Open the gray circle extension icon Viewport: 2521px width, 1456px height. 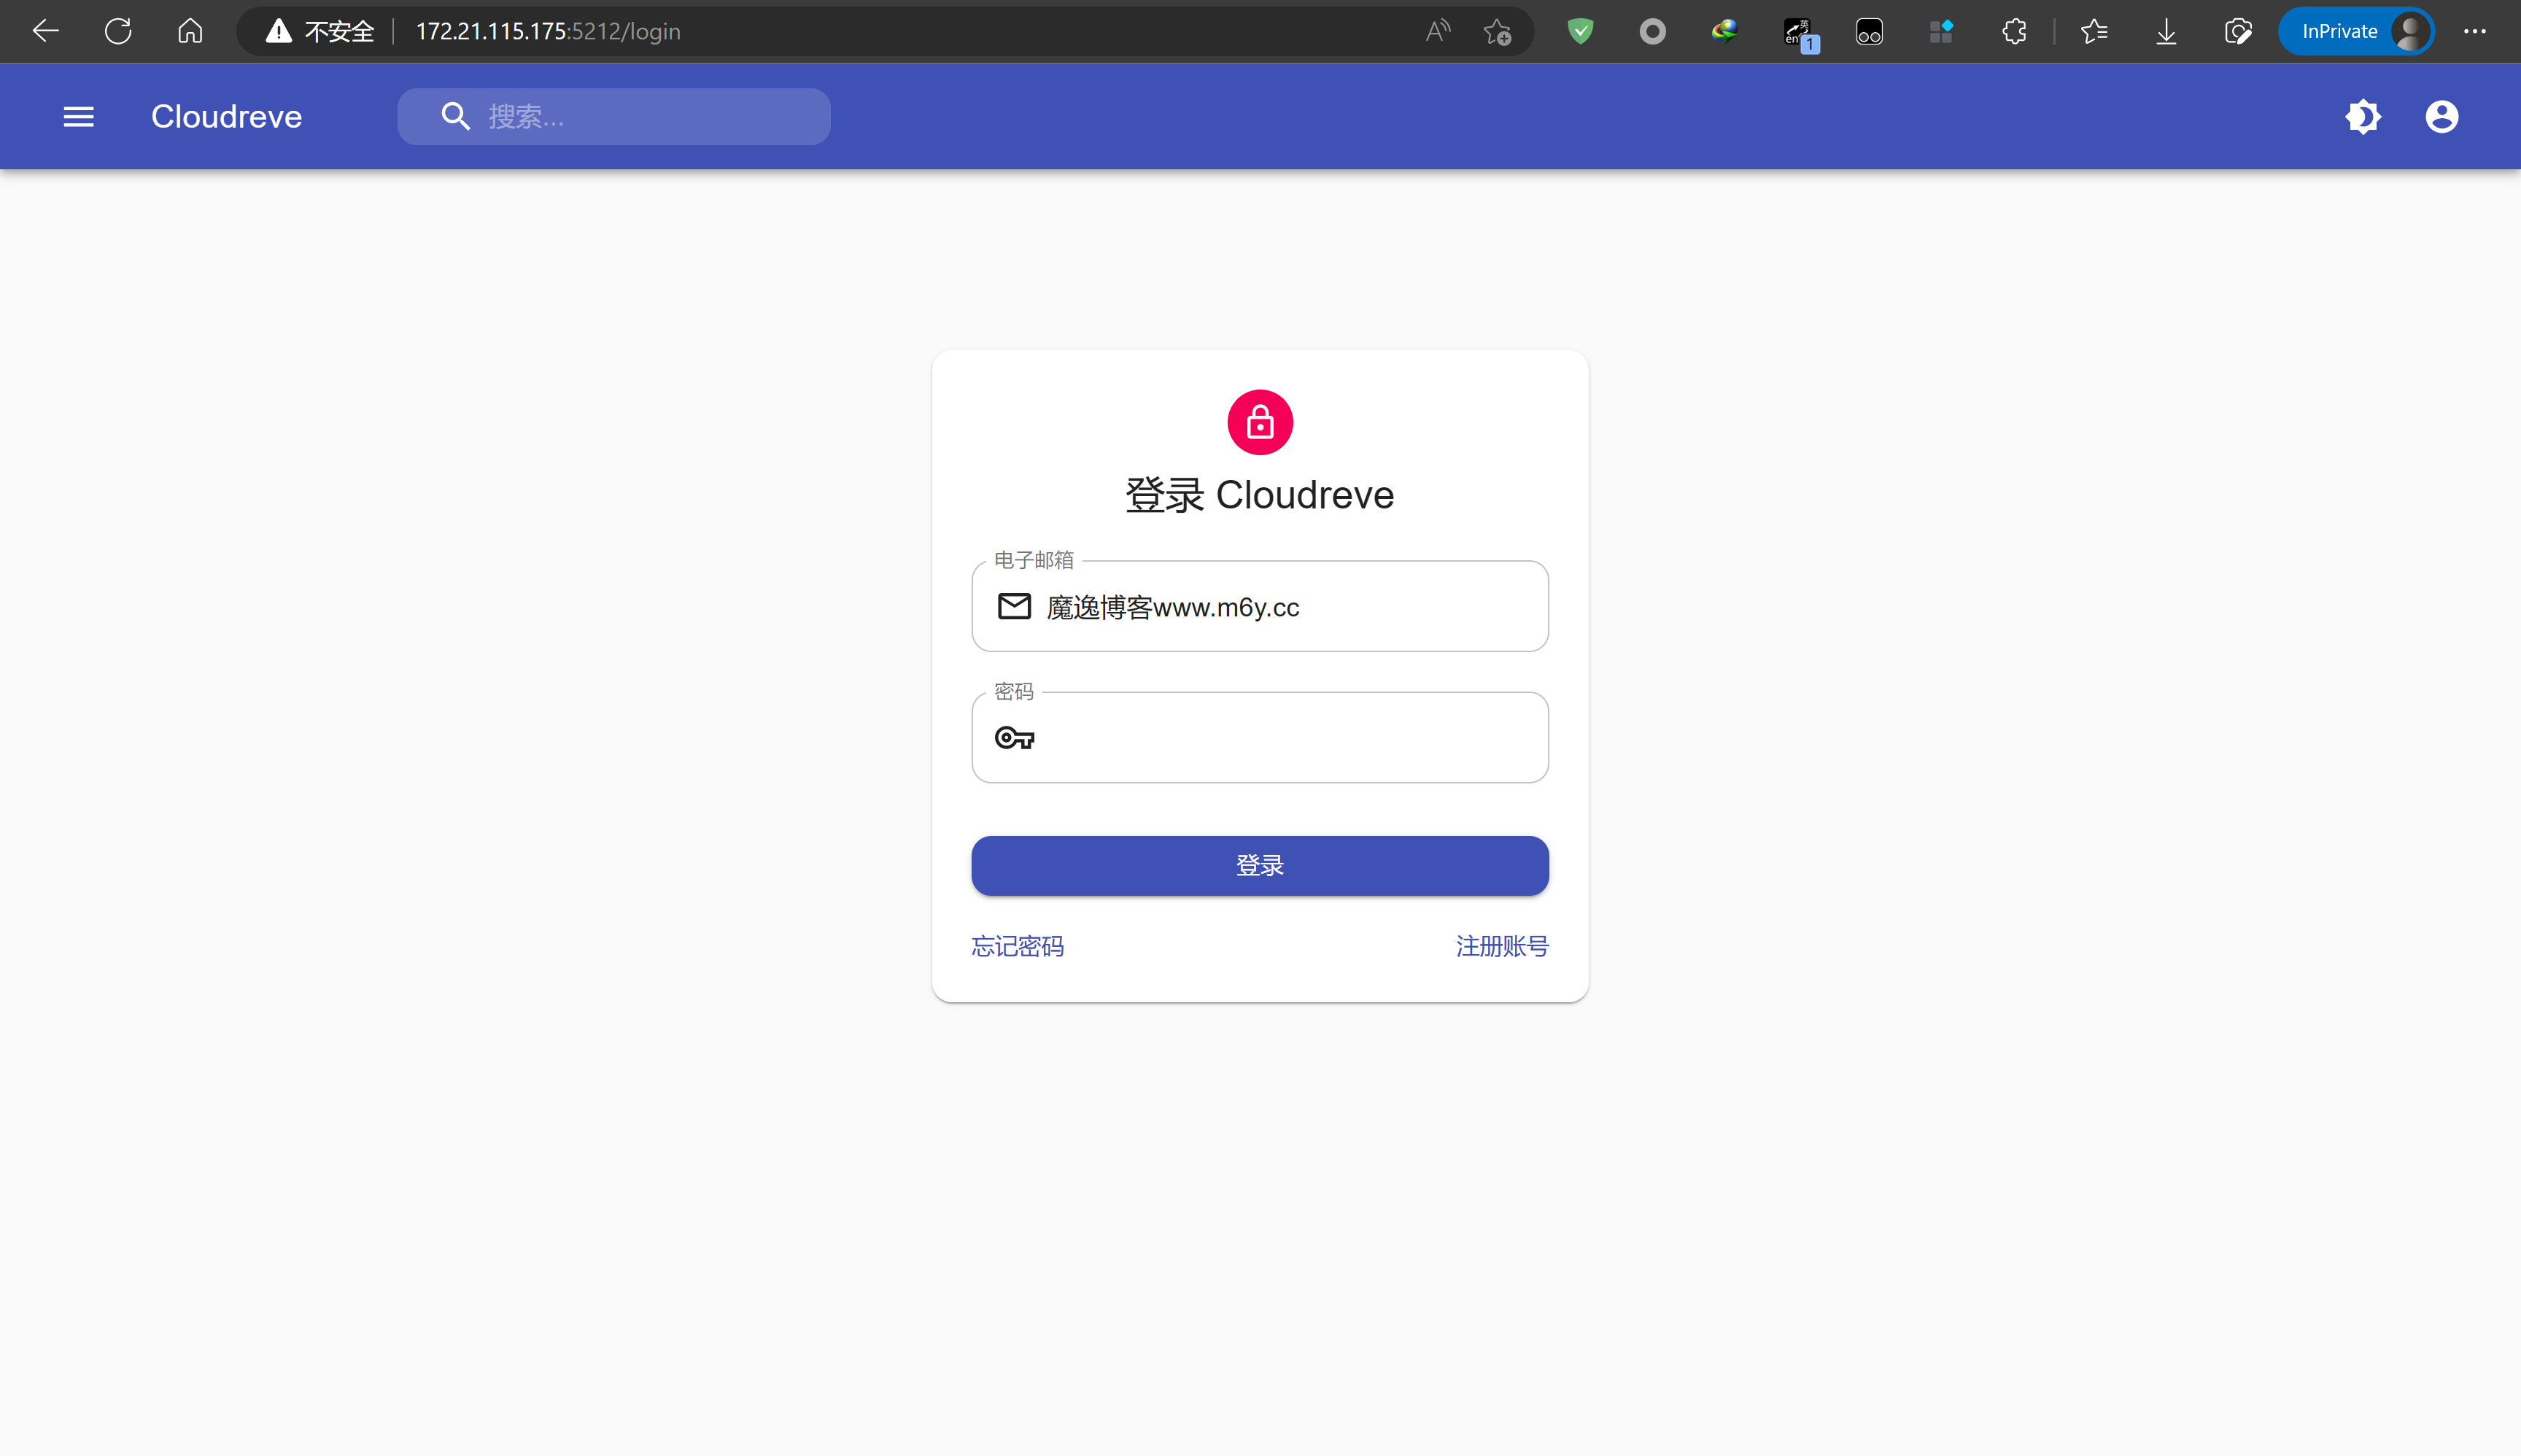[1652, 32]
